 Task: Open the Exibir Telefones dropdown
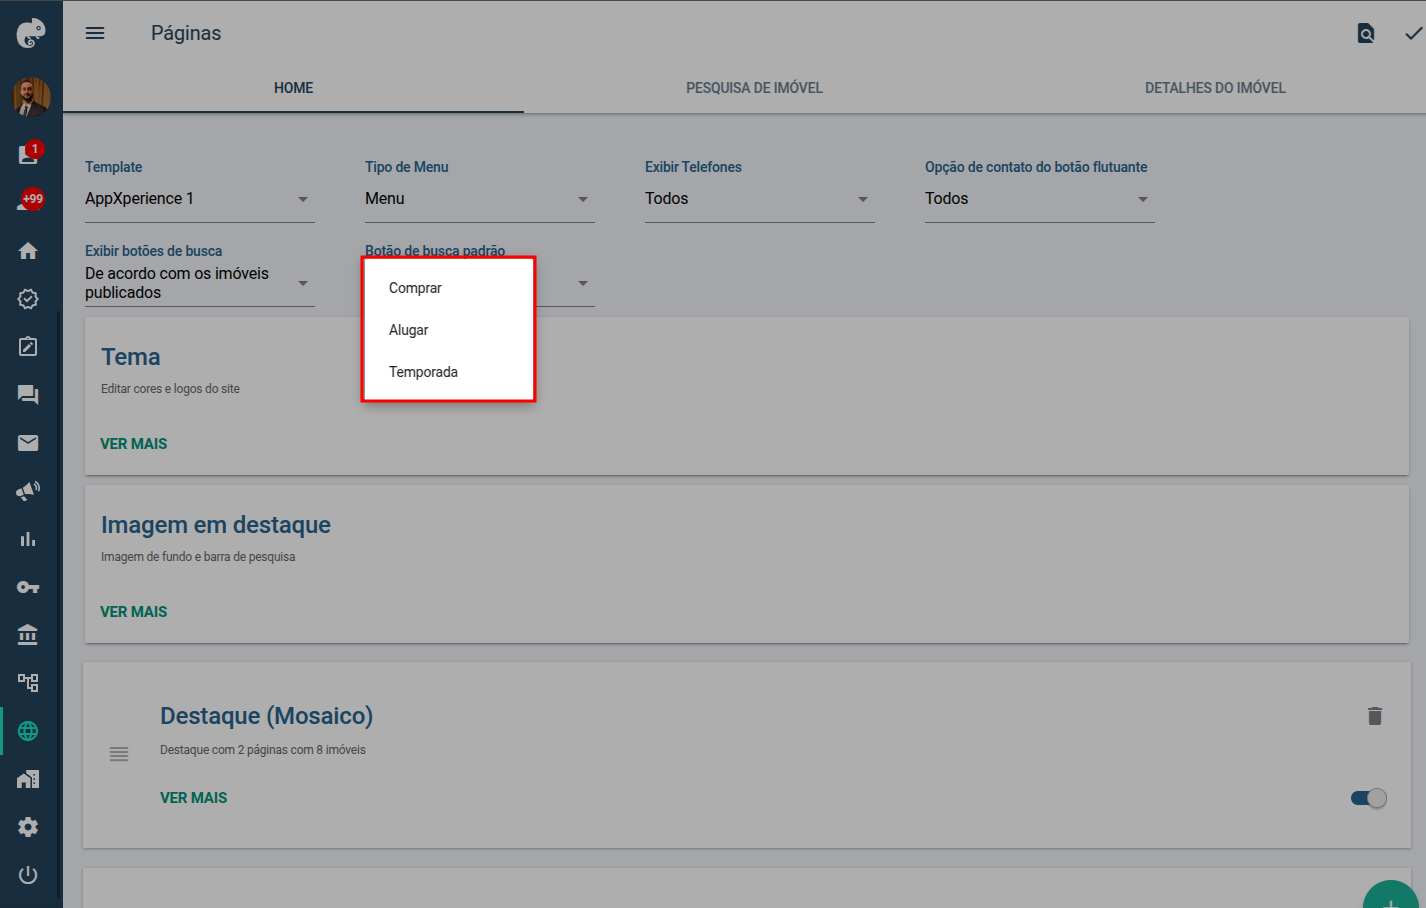pyautogui.click(x=760, y=199)
